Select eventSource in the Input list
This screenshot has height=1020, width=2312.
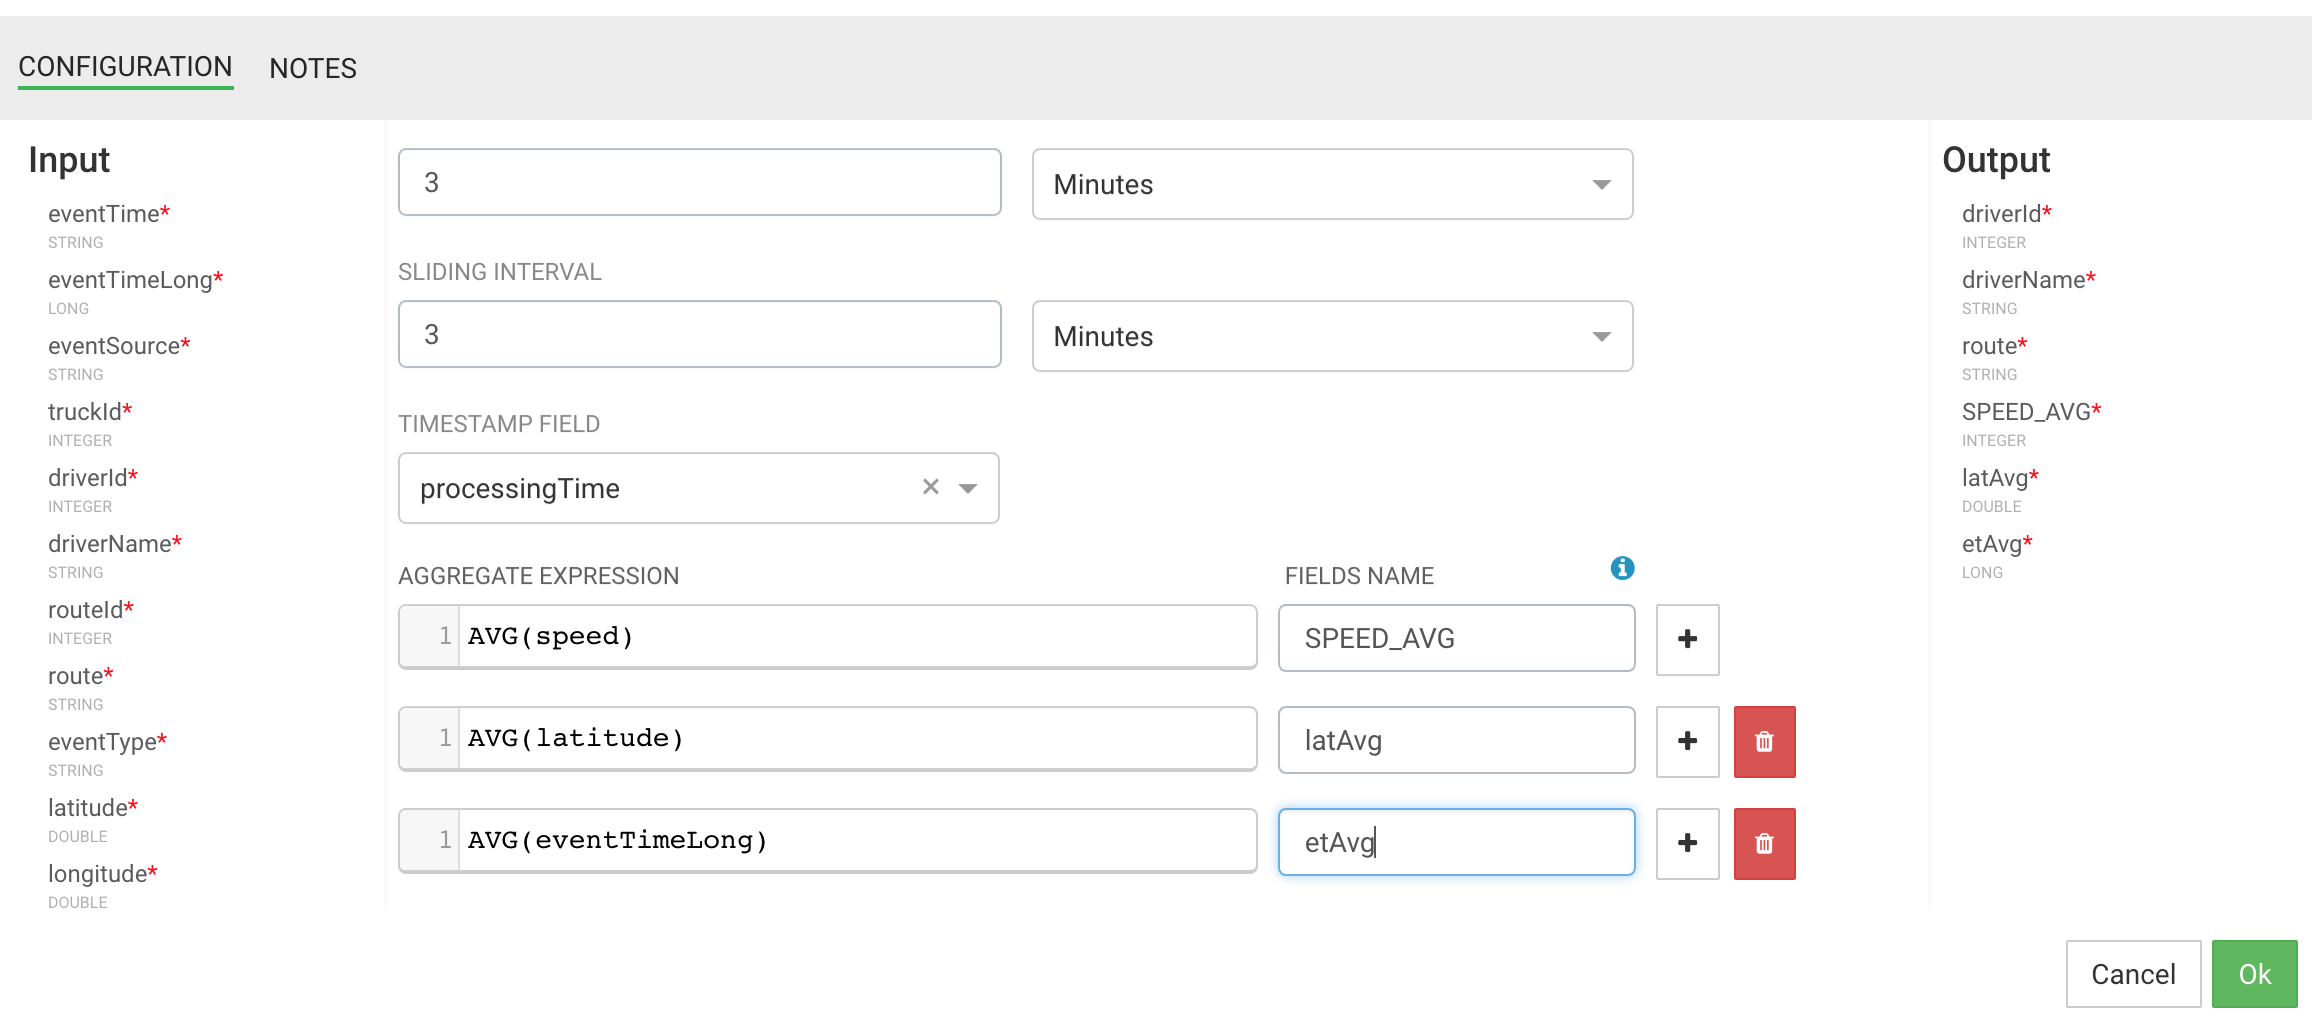tap(119, 346)
